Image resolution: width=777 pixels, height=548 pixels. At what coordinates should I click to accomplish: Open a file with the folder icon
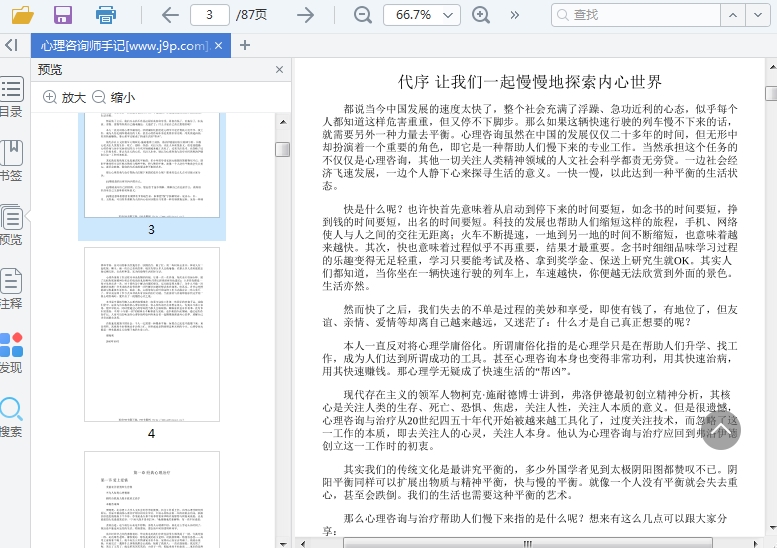click(x=23, y=15)
